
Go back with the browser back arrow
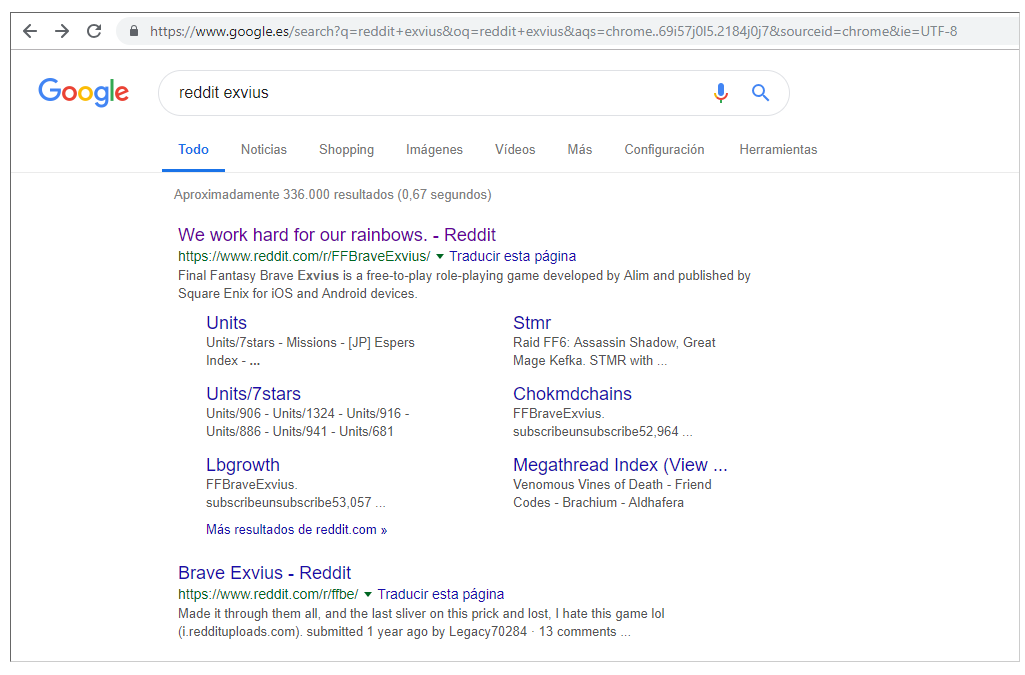click(x=30, y=31)
